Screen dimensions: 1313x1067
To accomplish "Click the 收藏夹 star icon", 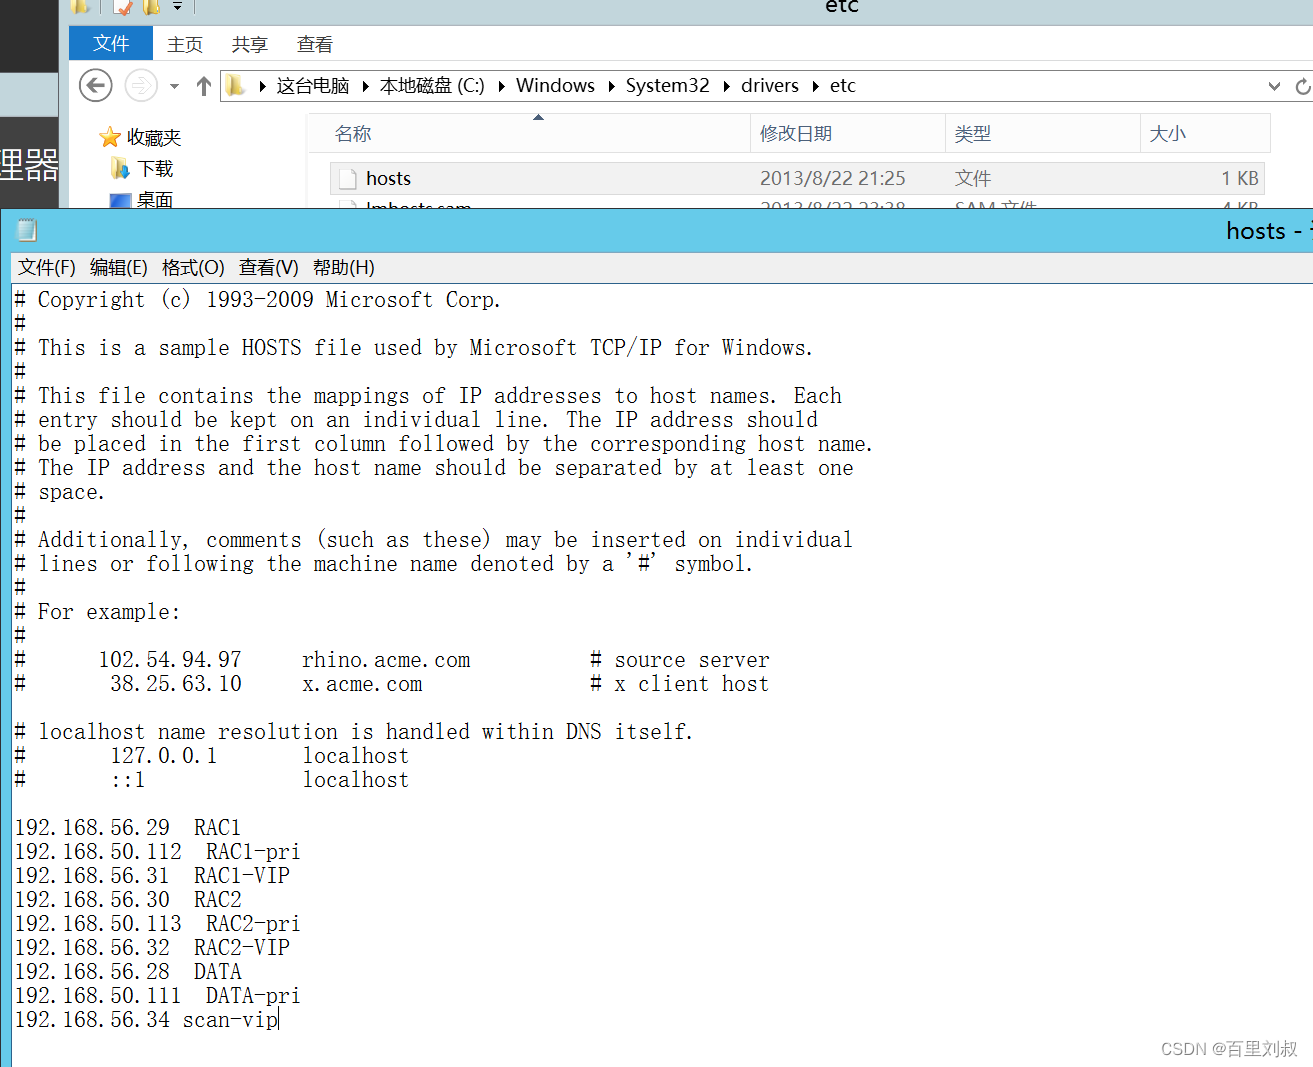I will point(110,137).
